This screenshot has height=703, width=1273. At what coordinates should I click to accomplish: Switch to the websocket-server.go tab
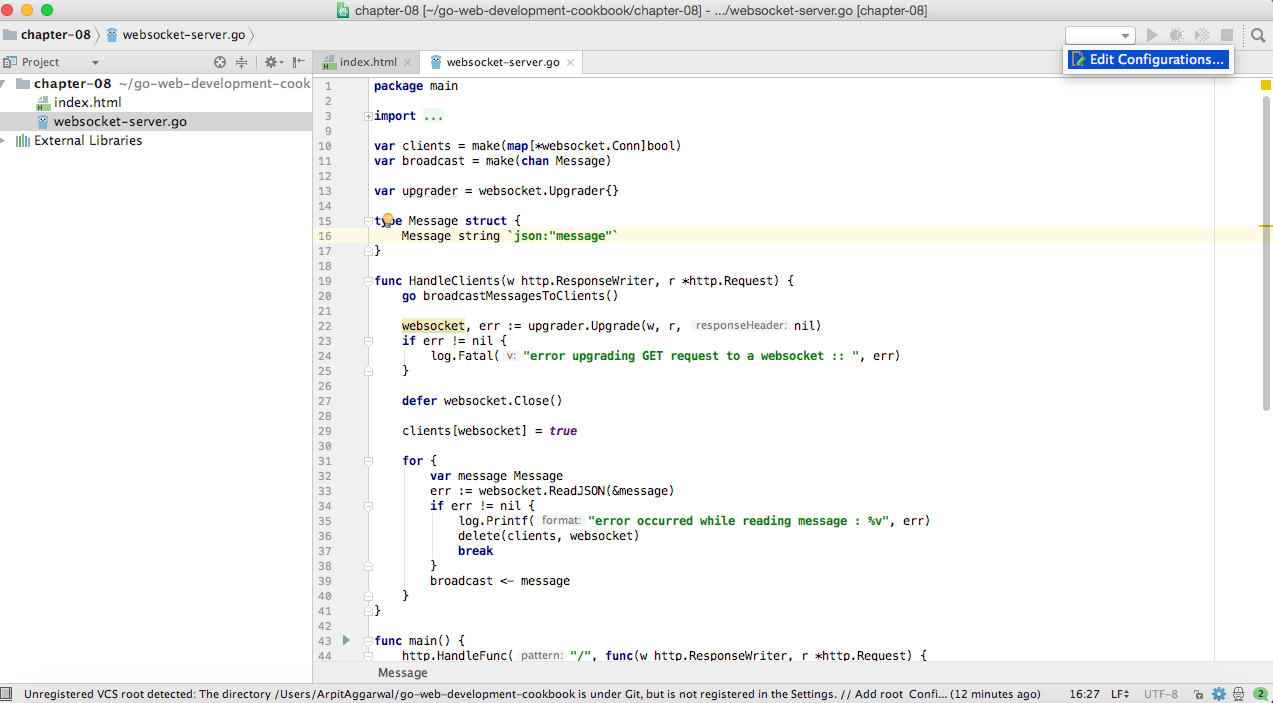click(x=501, y=62)
